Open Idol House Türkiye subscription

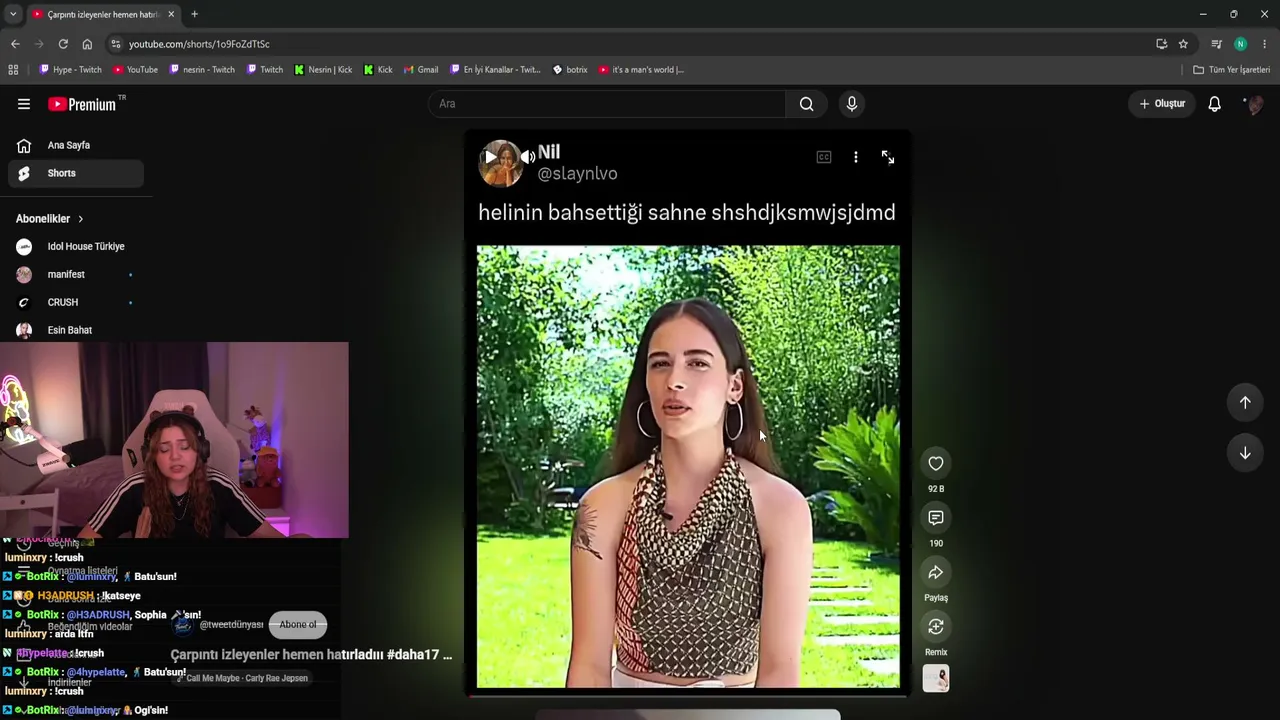[x=76, y=246]
